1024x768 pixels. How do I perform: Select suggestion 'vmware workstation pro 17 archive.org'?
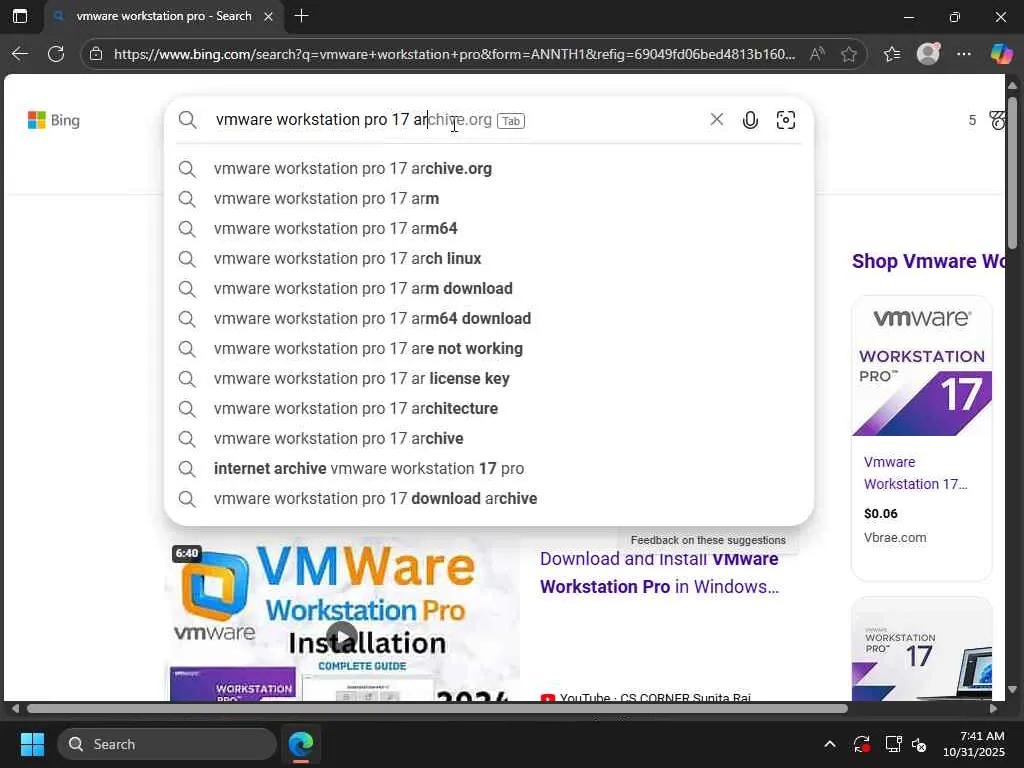click(488, 168)
